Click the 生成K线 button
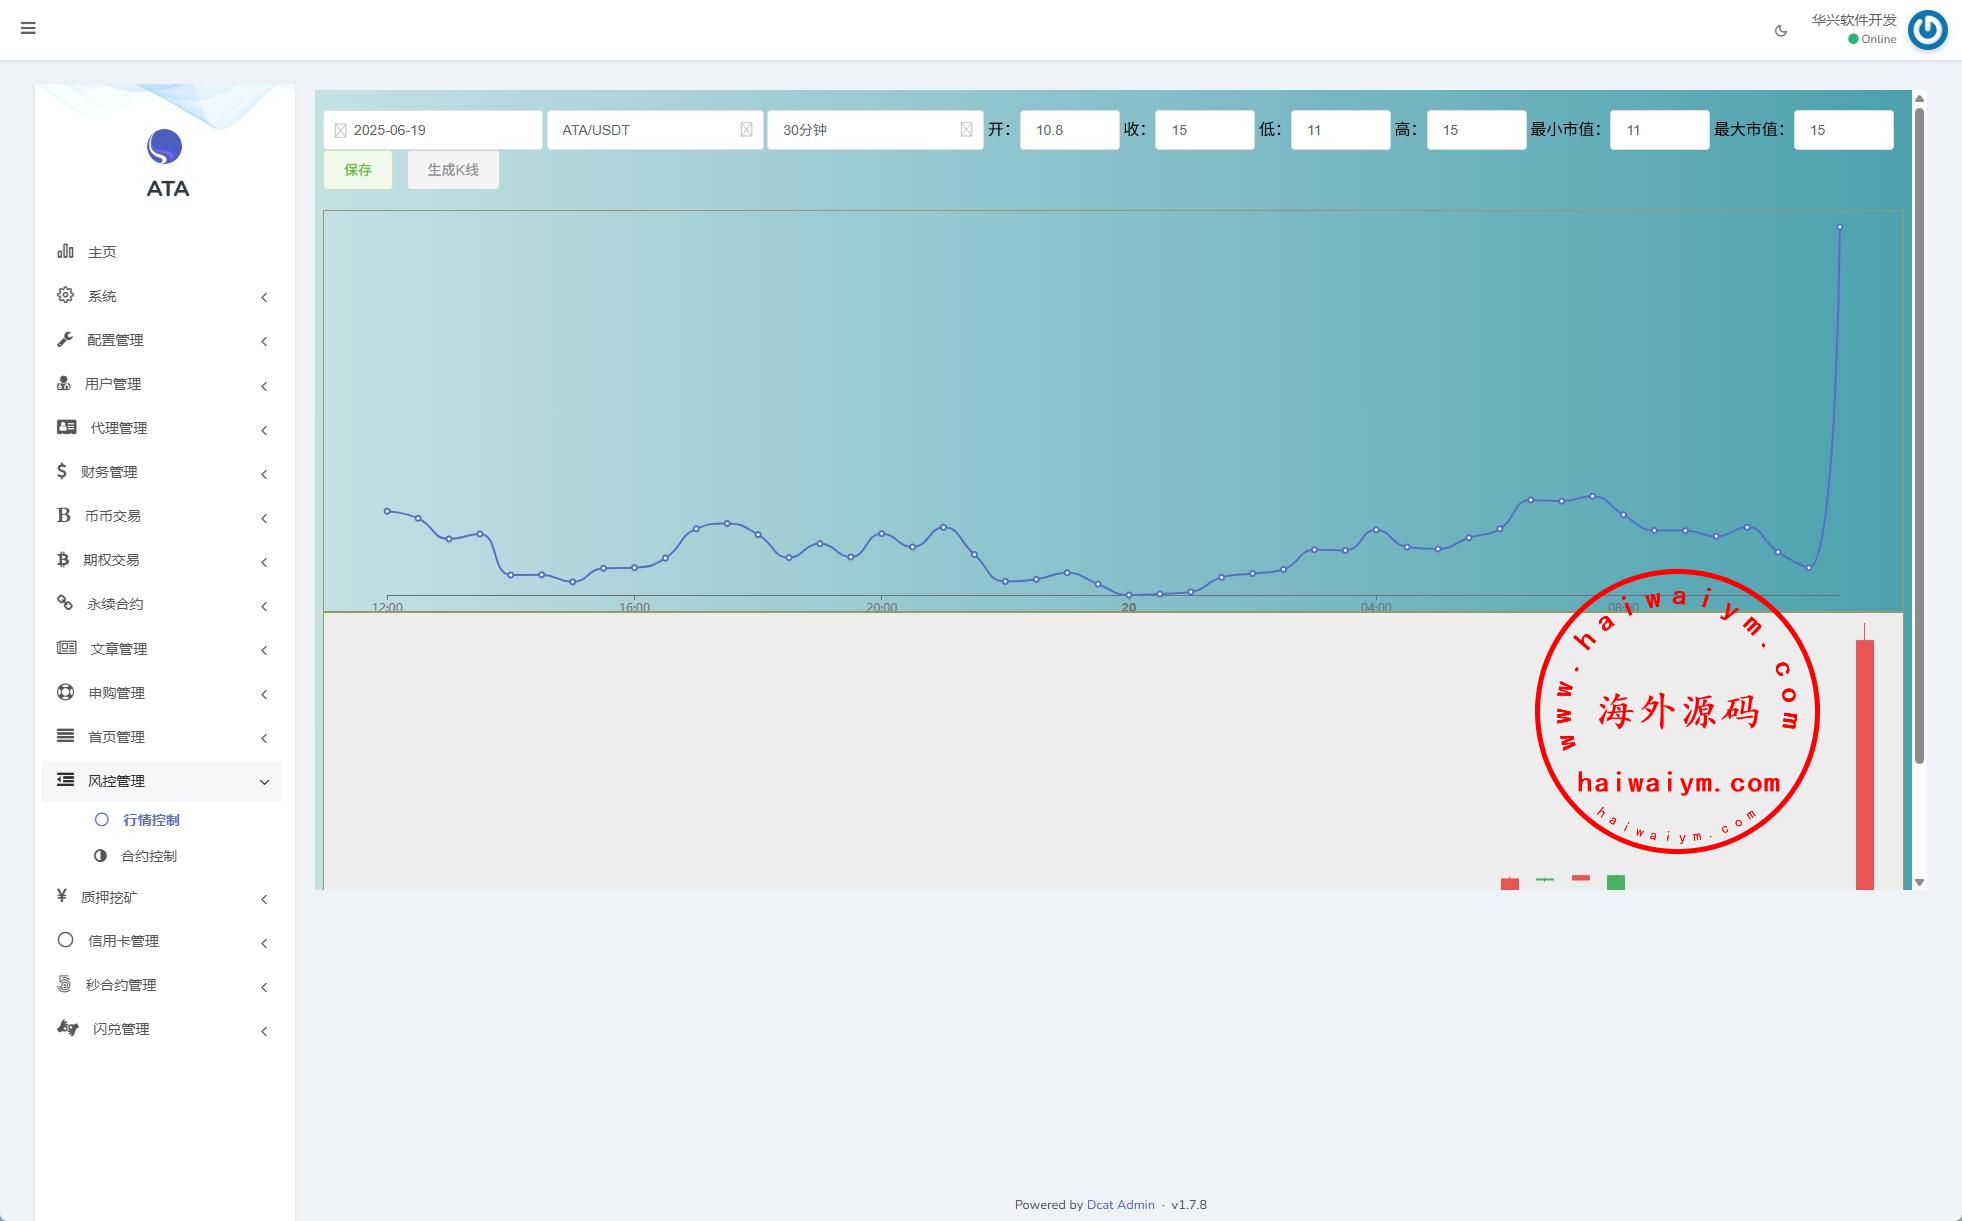The width and height of the screenshot is (1962, 1221). pyautogui.click(x=453, y=170)
